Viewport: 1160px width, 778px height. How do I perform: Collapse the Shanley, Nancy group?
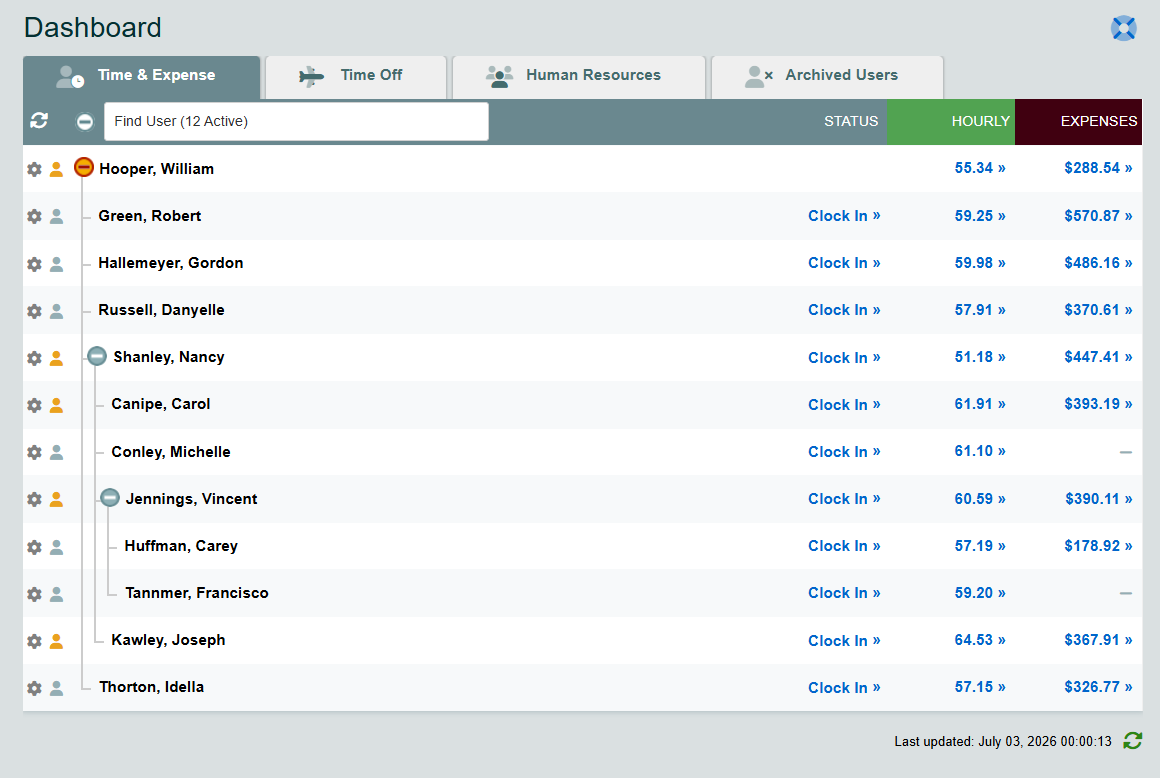tap(97, 356)
